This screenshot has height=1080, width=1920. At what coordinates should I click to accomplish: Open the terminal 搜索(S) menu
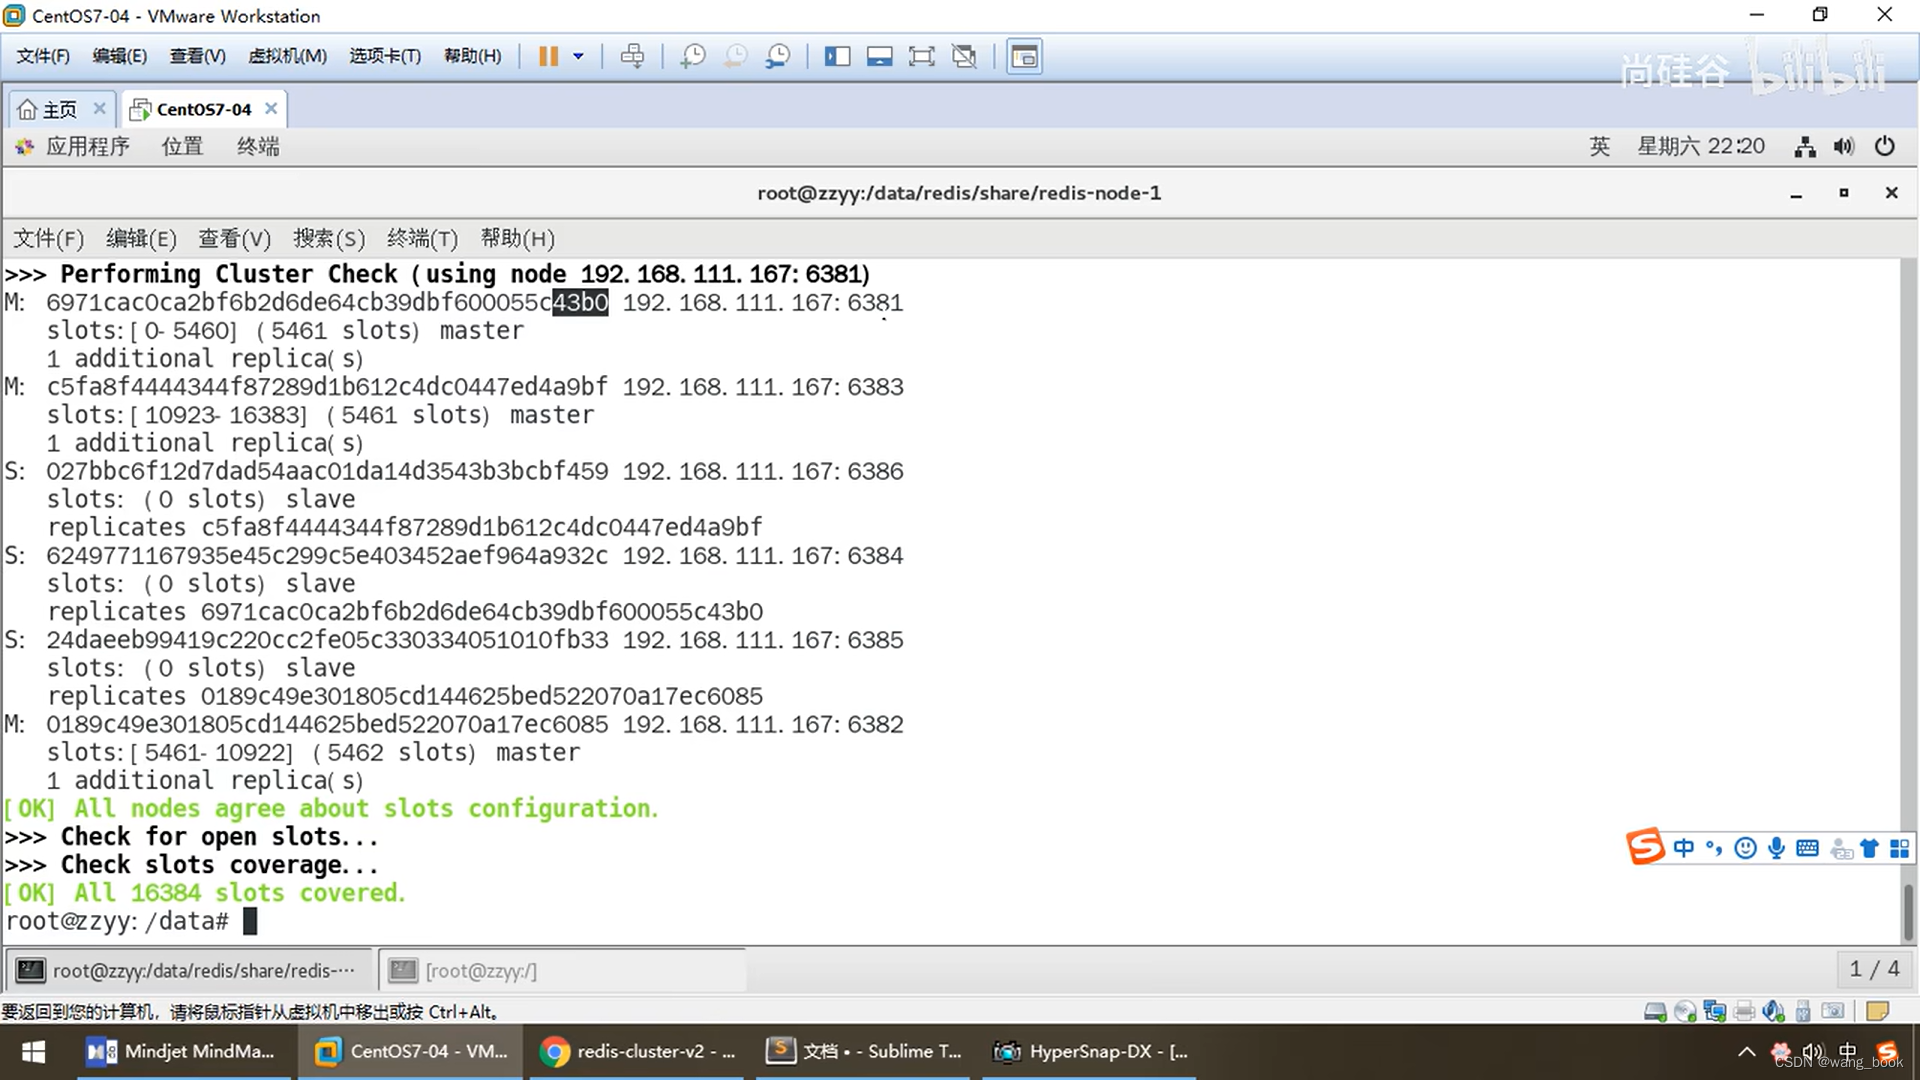[x=328, y=238]
